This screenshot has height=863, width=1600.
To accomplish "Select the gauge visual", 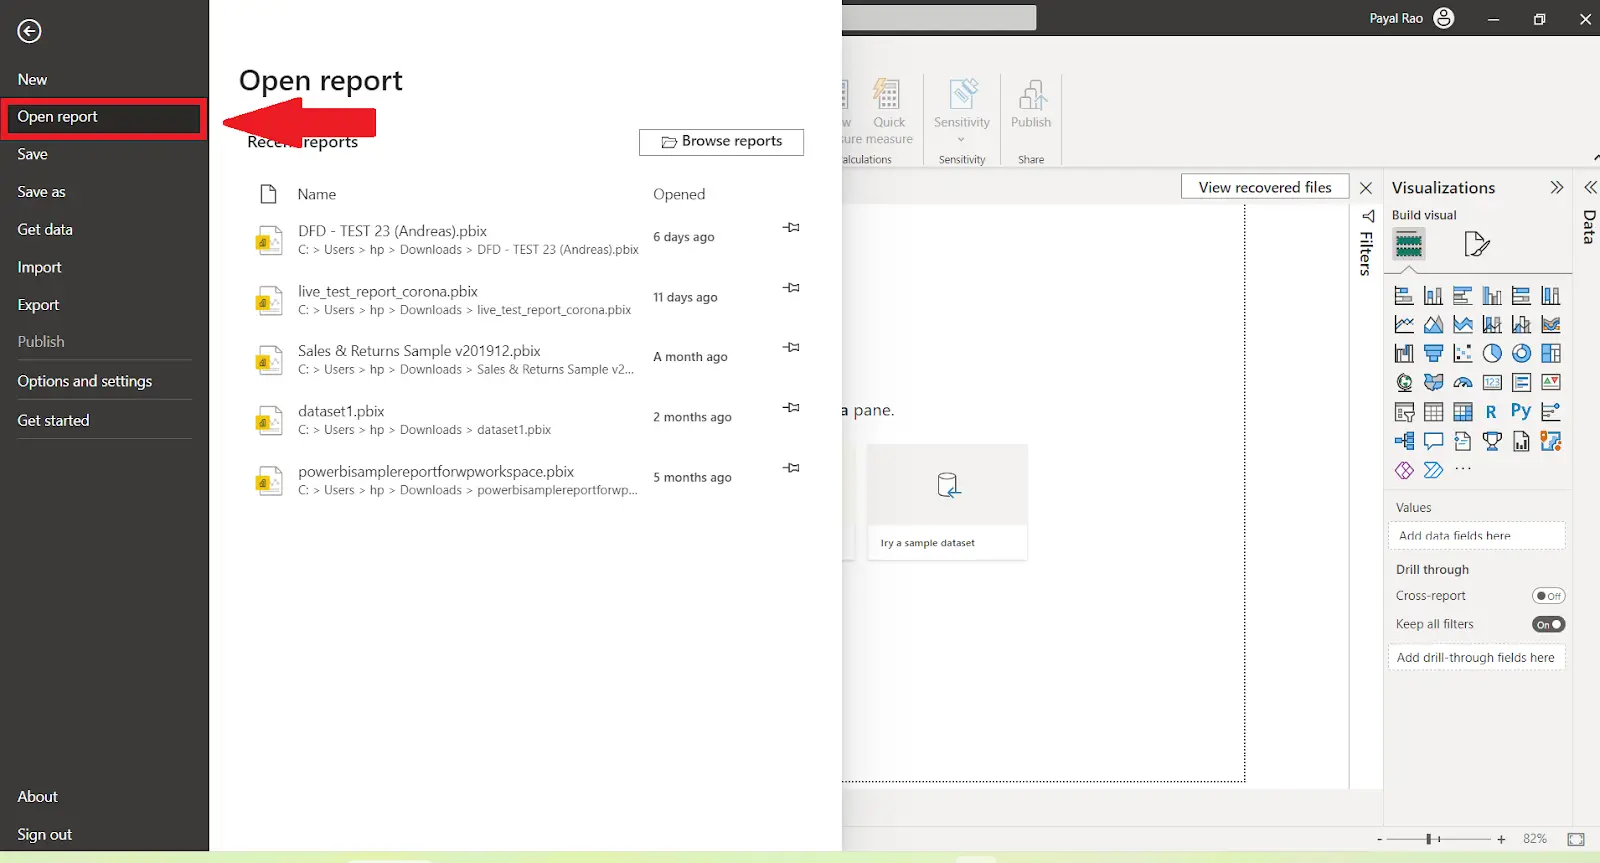I will [x=1462, y=383].
